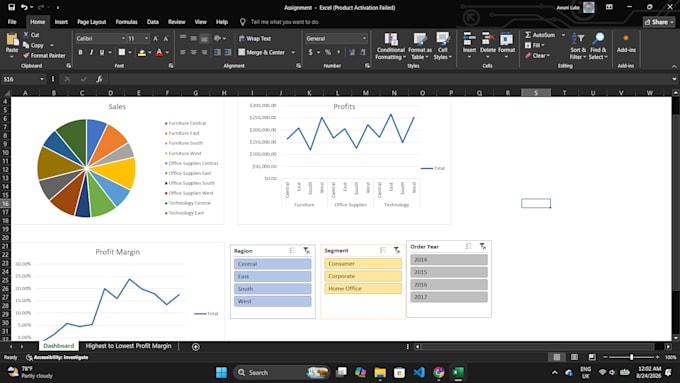The height and width of the screenshot is (383, 680).
Task: Add a new sheet with the plus icon
Action: coord(196,347)
